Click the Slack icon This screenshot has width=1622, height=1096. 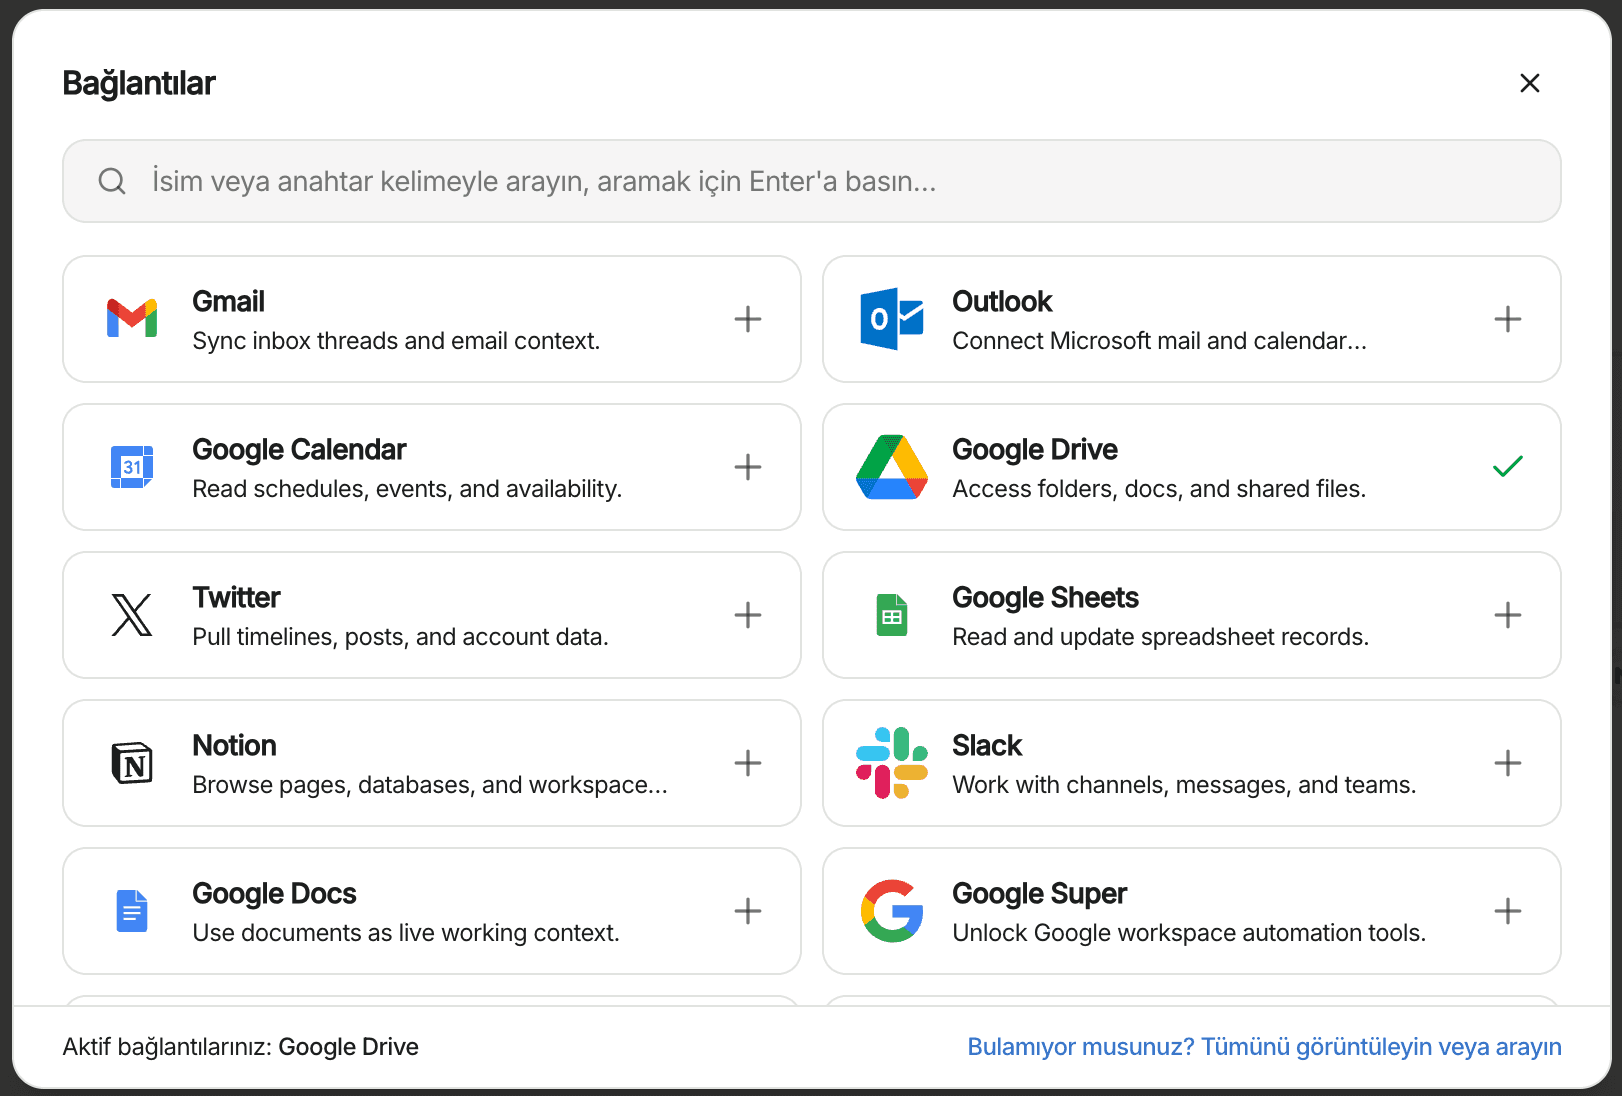pos(892,762)
